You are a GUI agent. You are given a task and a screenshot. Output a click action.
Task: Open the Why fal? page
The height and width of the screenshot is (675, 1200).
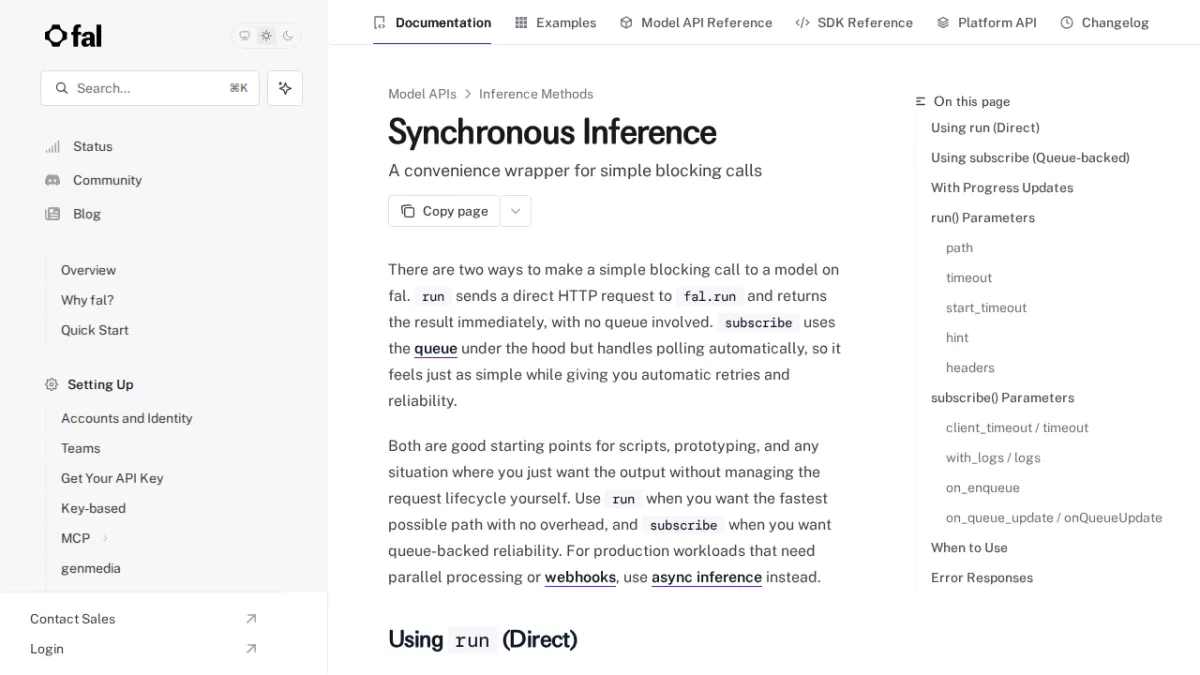tap(87, 300)
